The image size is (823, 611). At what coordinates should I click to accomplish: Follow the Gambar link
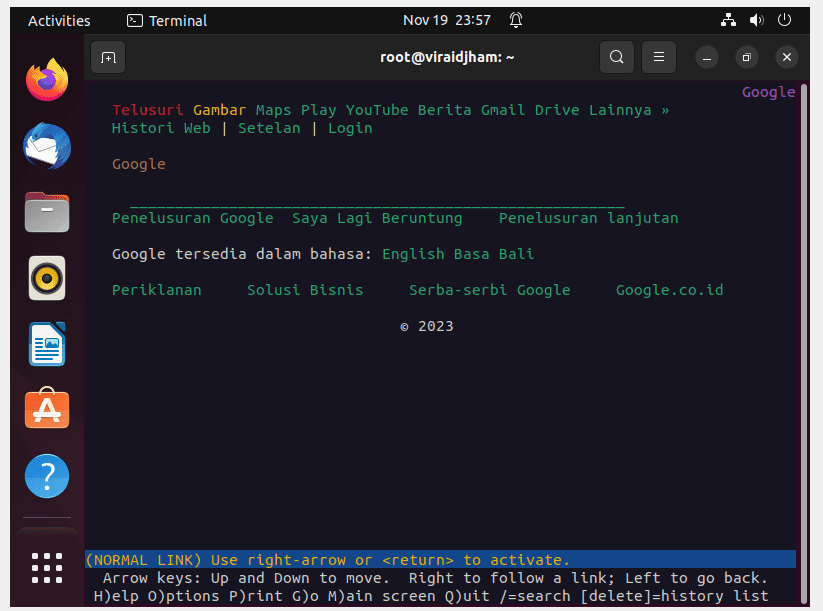219,110
